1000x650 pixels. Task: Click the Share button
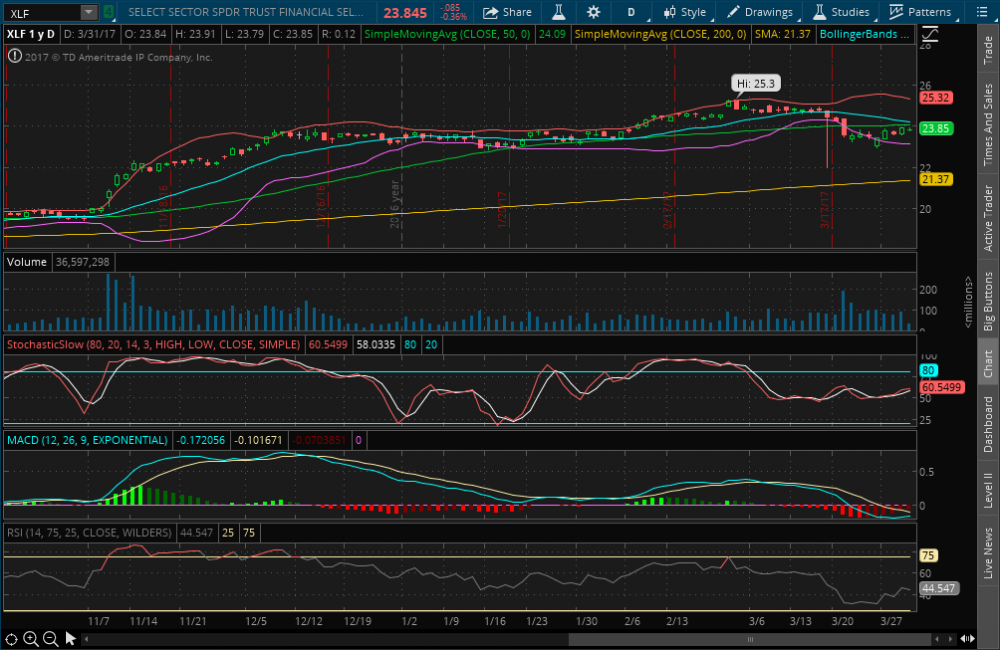507,12
